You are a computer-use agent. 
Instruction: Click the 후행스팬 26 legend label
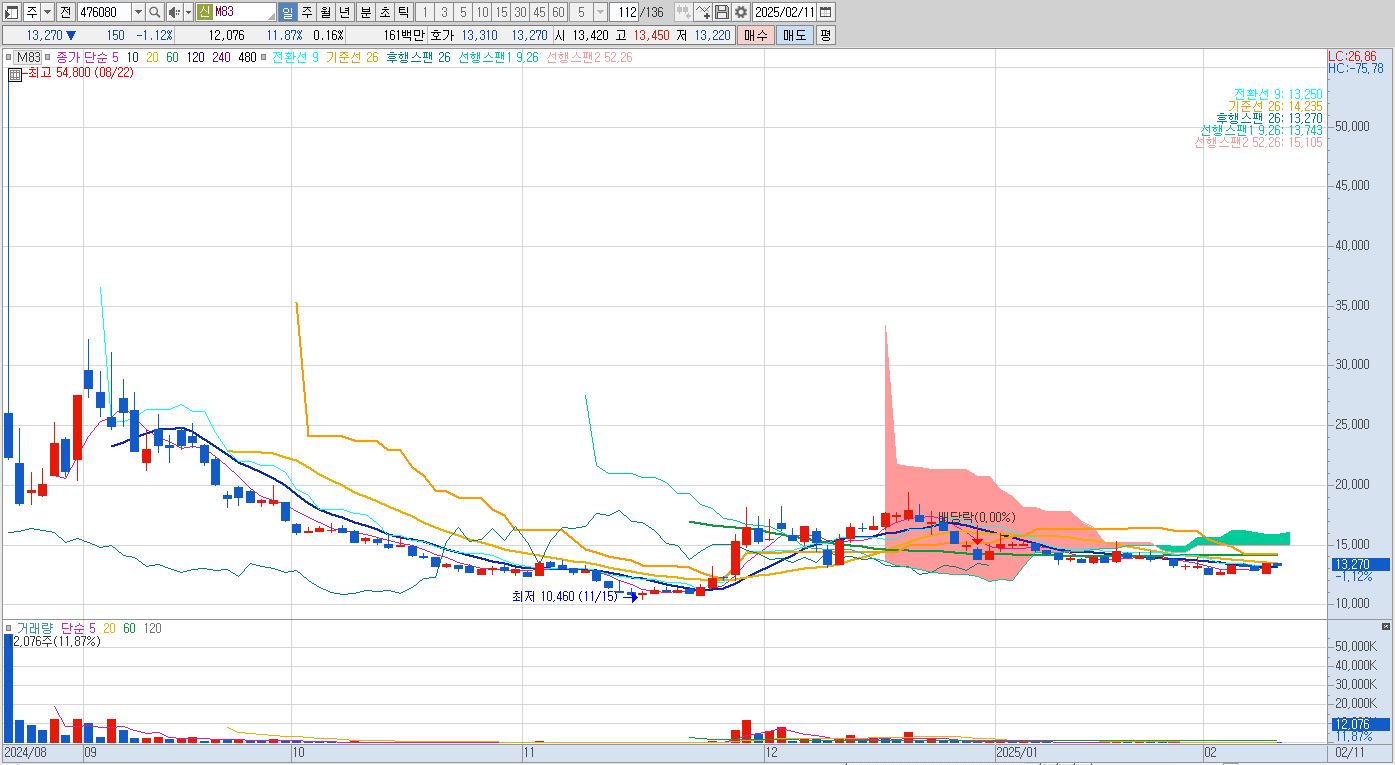pyautogui.click(x=418, y=58)
